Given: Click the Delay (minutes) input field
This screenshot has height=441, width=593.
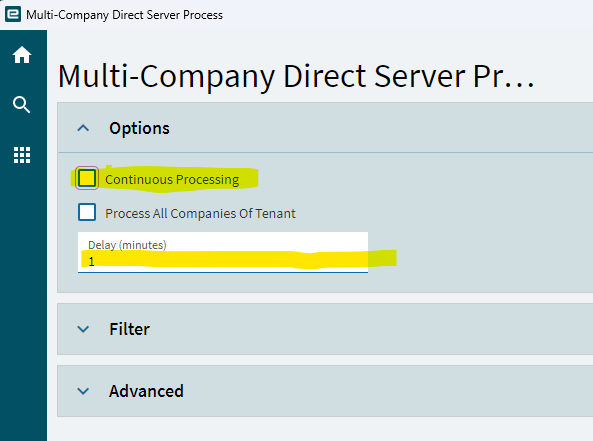Looking at the screenshot, I should point(223,252).
